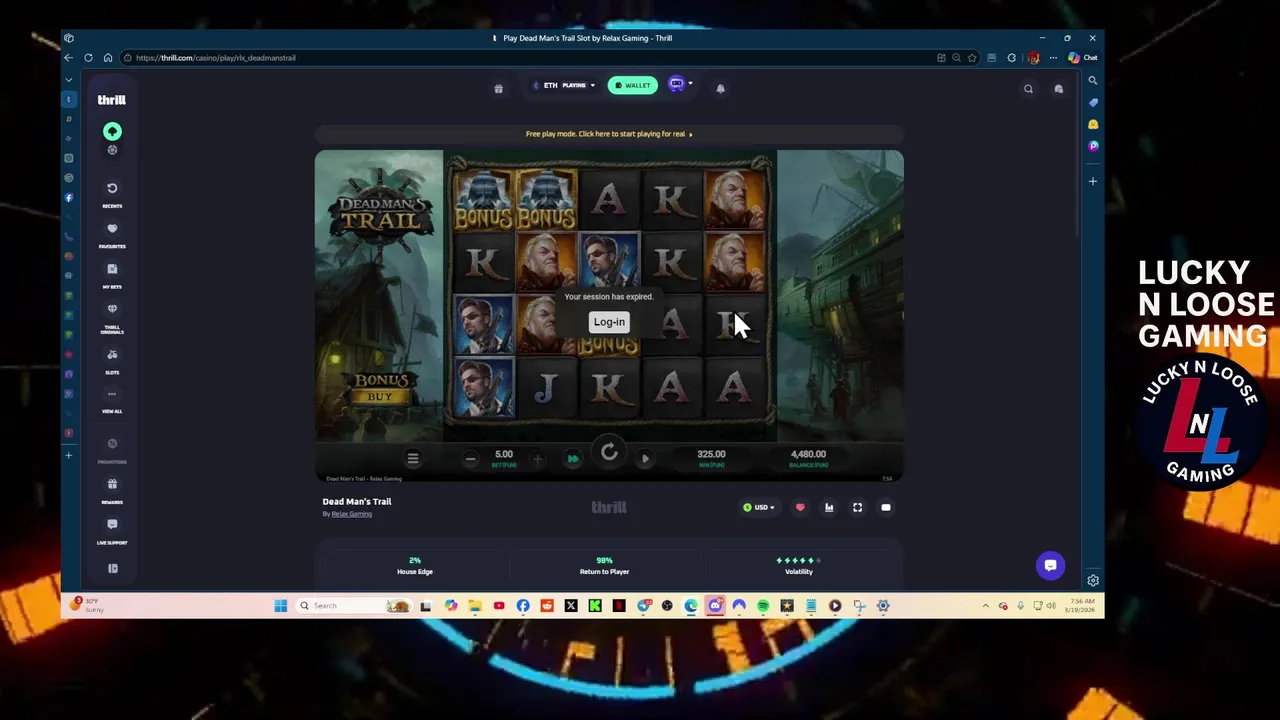Open the Recents sidebar icon
Image resolution: width=1280 pixels, height=720 pixels.
pos(112,188)
